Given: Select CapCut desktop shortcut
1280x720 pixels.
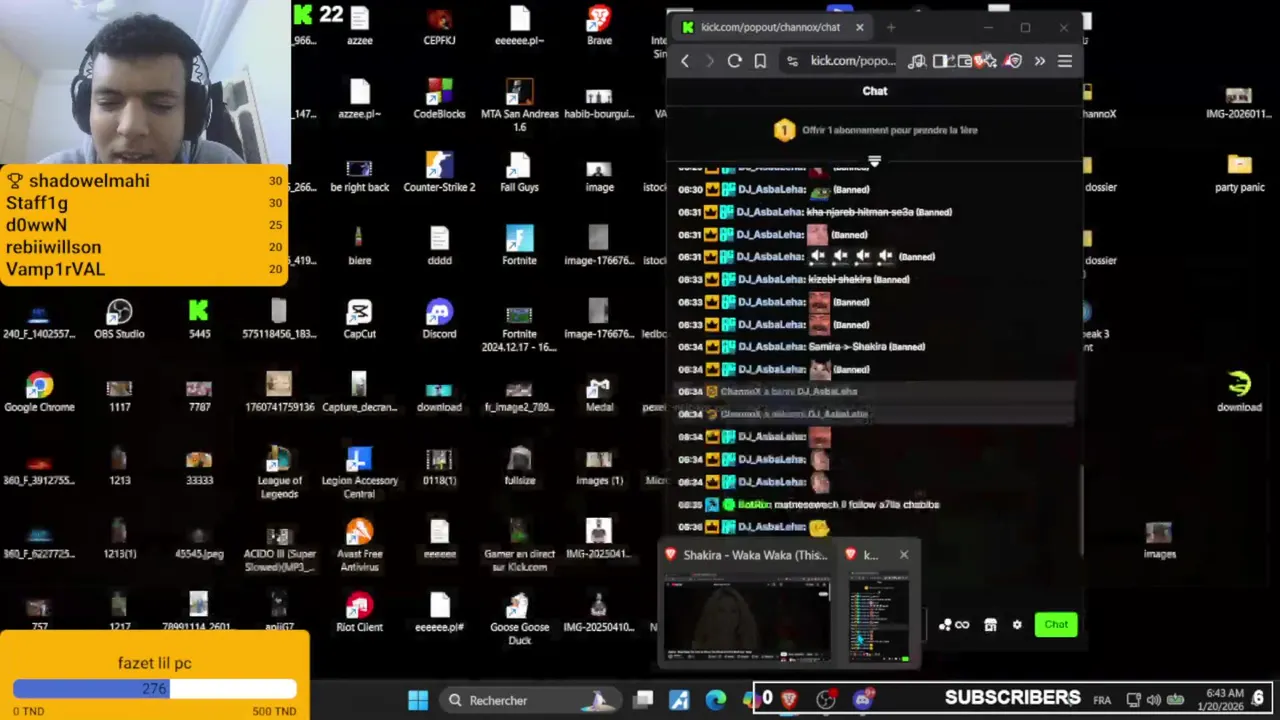Looking at the screenshot, I should pyautogui.click(x=359, y=320).
